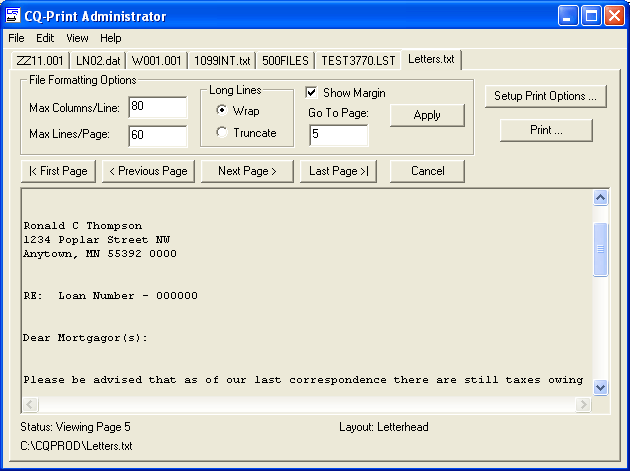Open the Help menu

(x=110, y=38)
